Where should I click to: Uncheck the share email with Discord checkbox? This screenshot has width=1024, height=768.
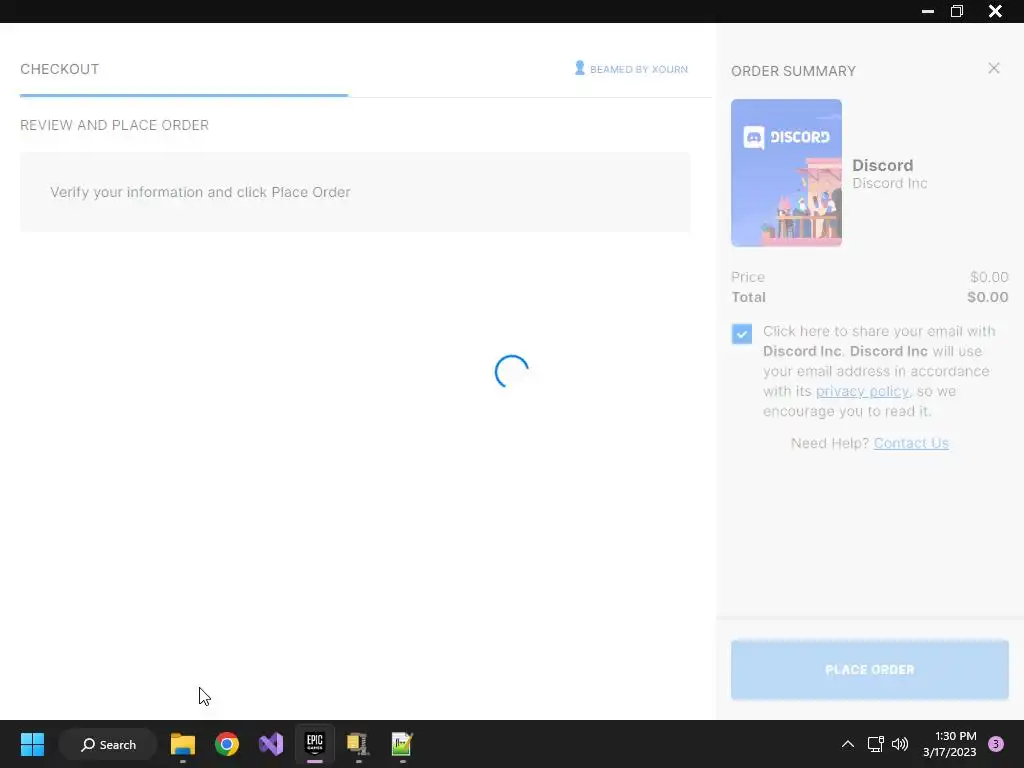coord(741,334)
